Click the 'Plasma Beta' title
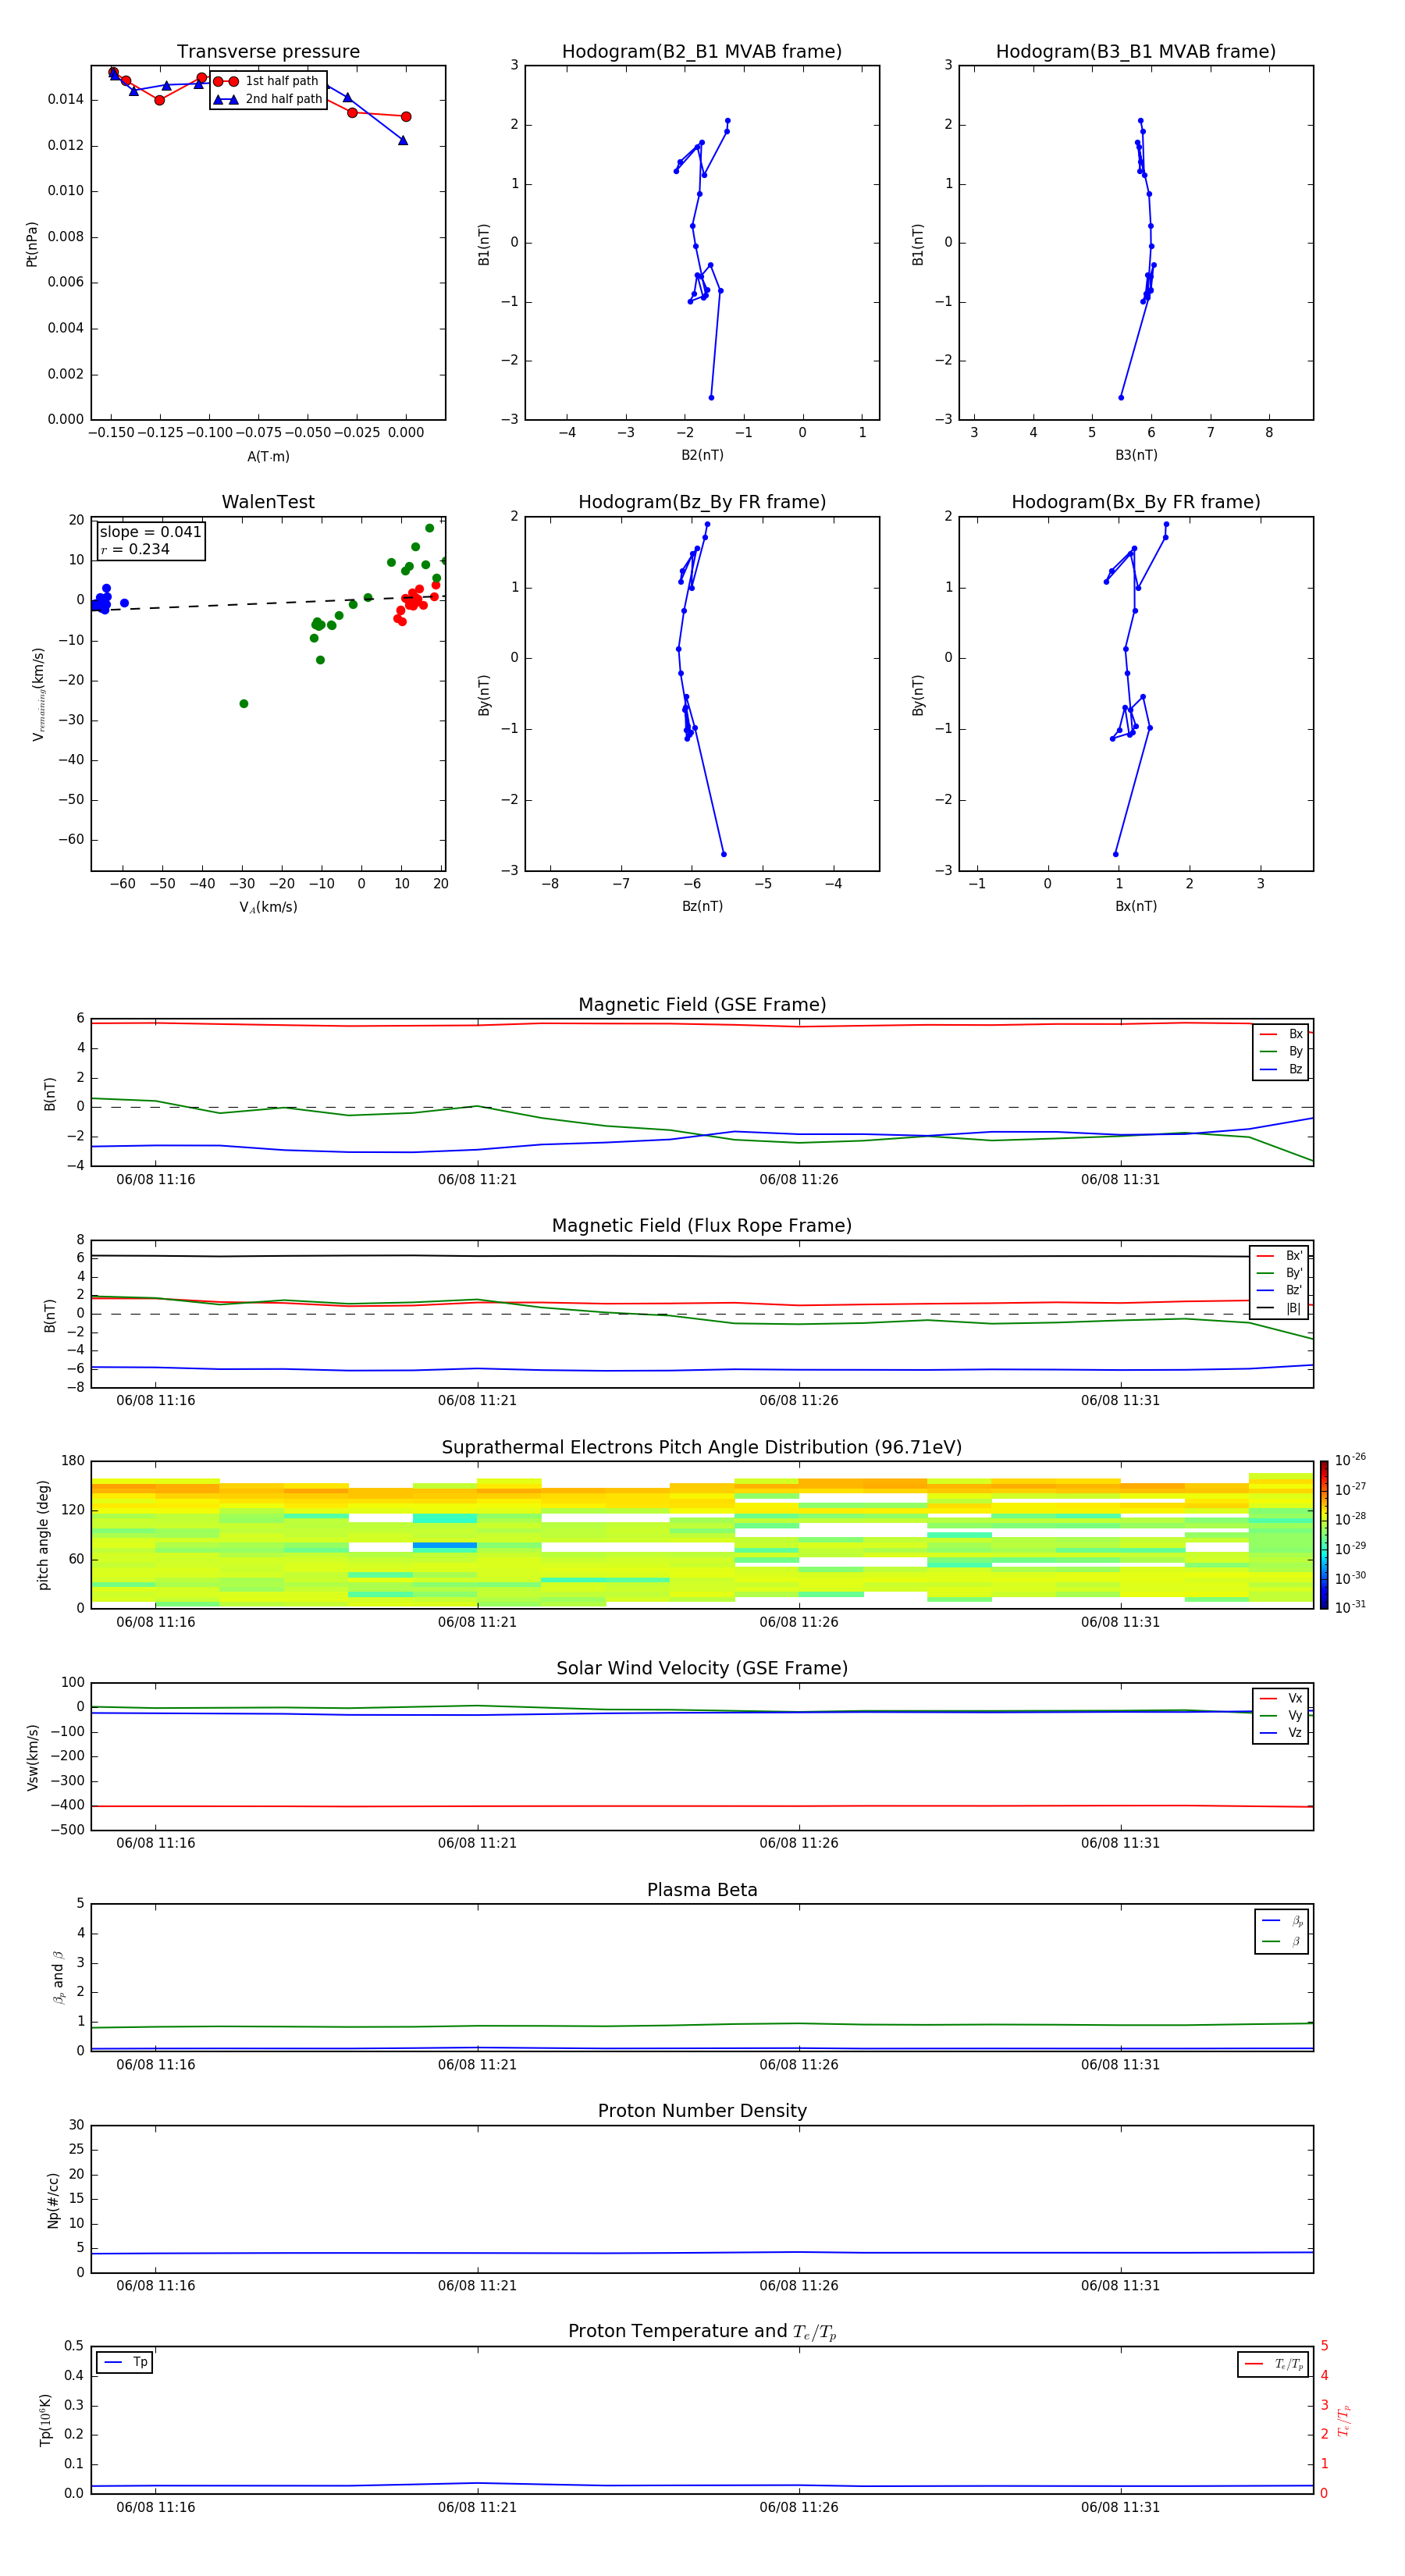 click(x=702, y=1890)
